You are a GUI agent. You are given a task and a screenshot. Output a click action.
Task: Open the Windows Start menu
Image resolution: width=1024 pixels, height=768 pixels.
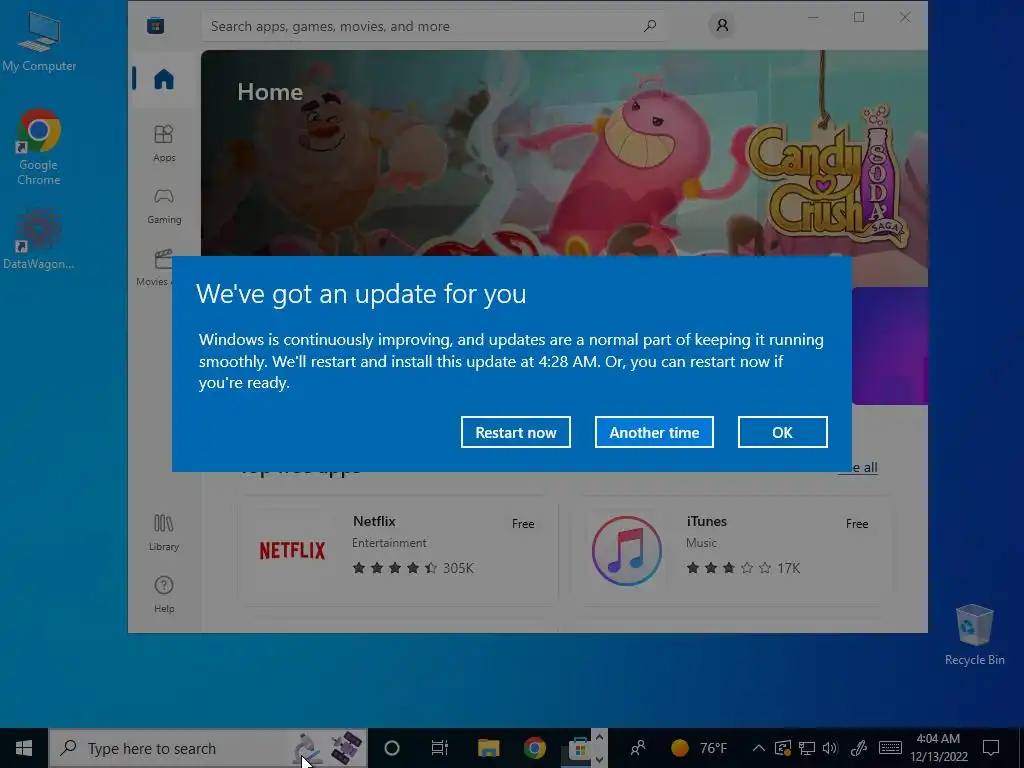pos(24,748)
